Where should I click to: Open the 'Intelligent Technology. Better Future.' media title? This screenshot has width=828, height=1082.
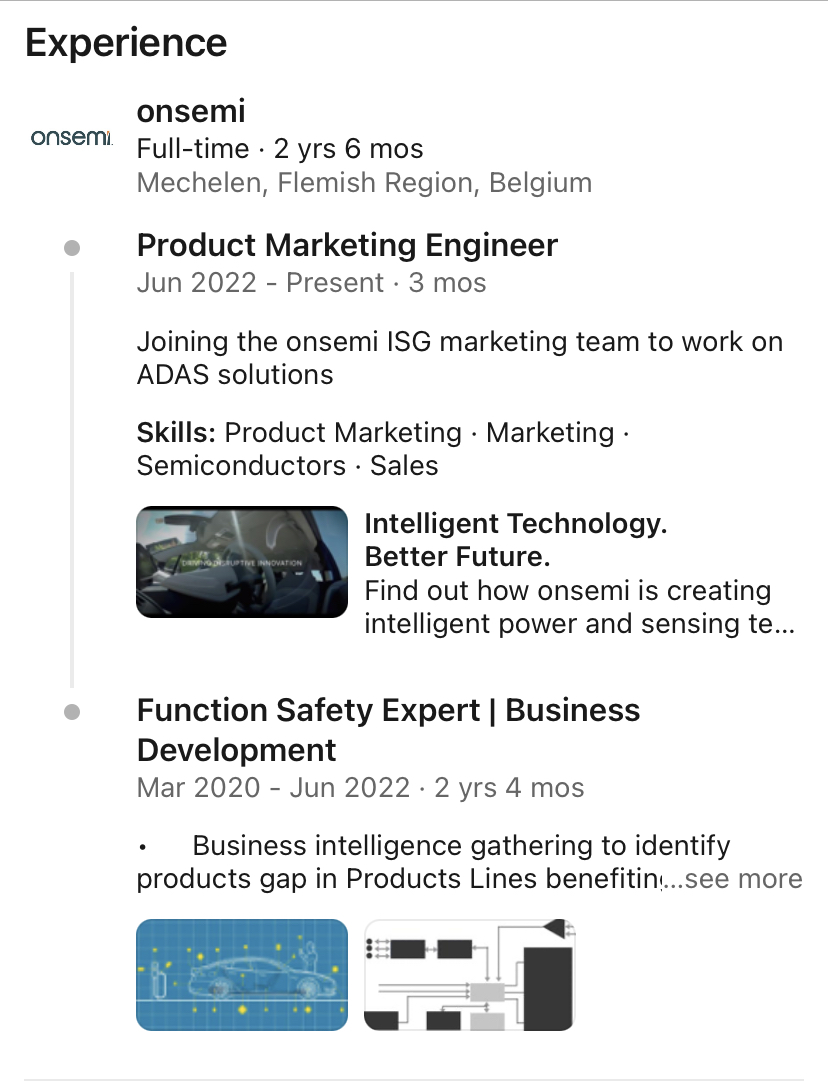tap(515, 539)
